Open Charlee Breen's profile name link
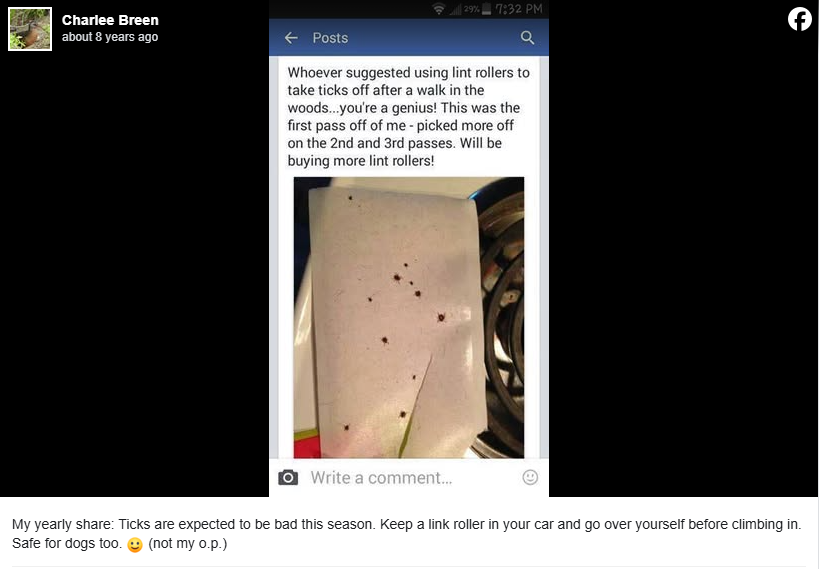 (110, 20)
